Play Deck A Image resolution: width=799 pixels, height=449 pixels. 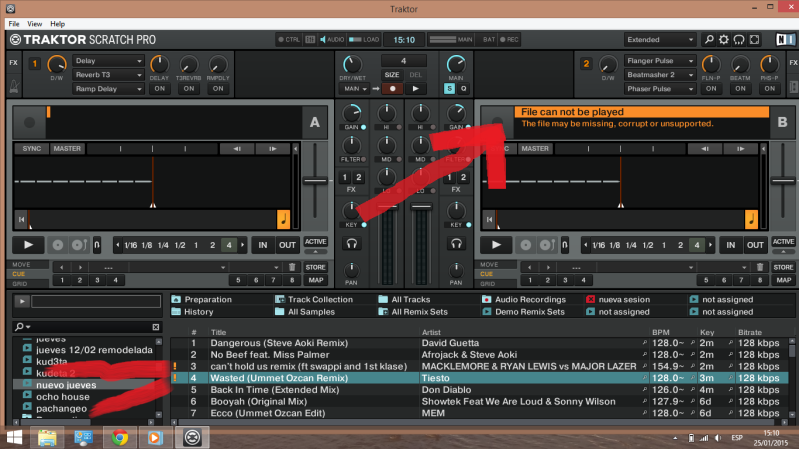28,245
